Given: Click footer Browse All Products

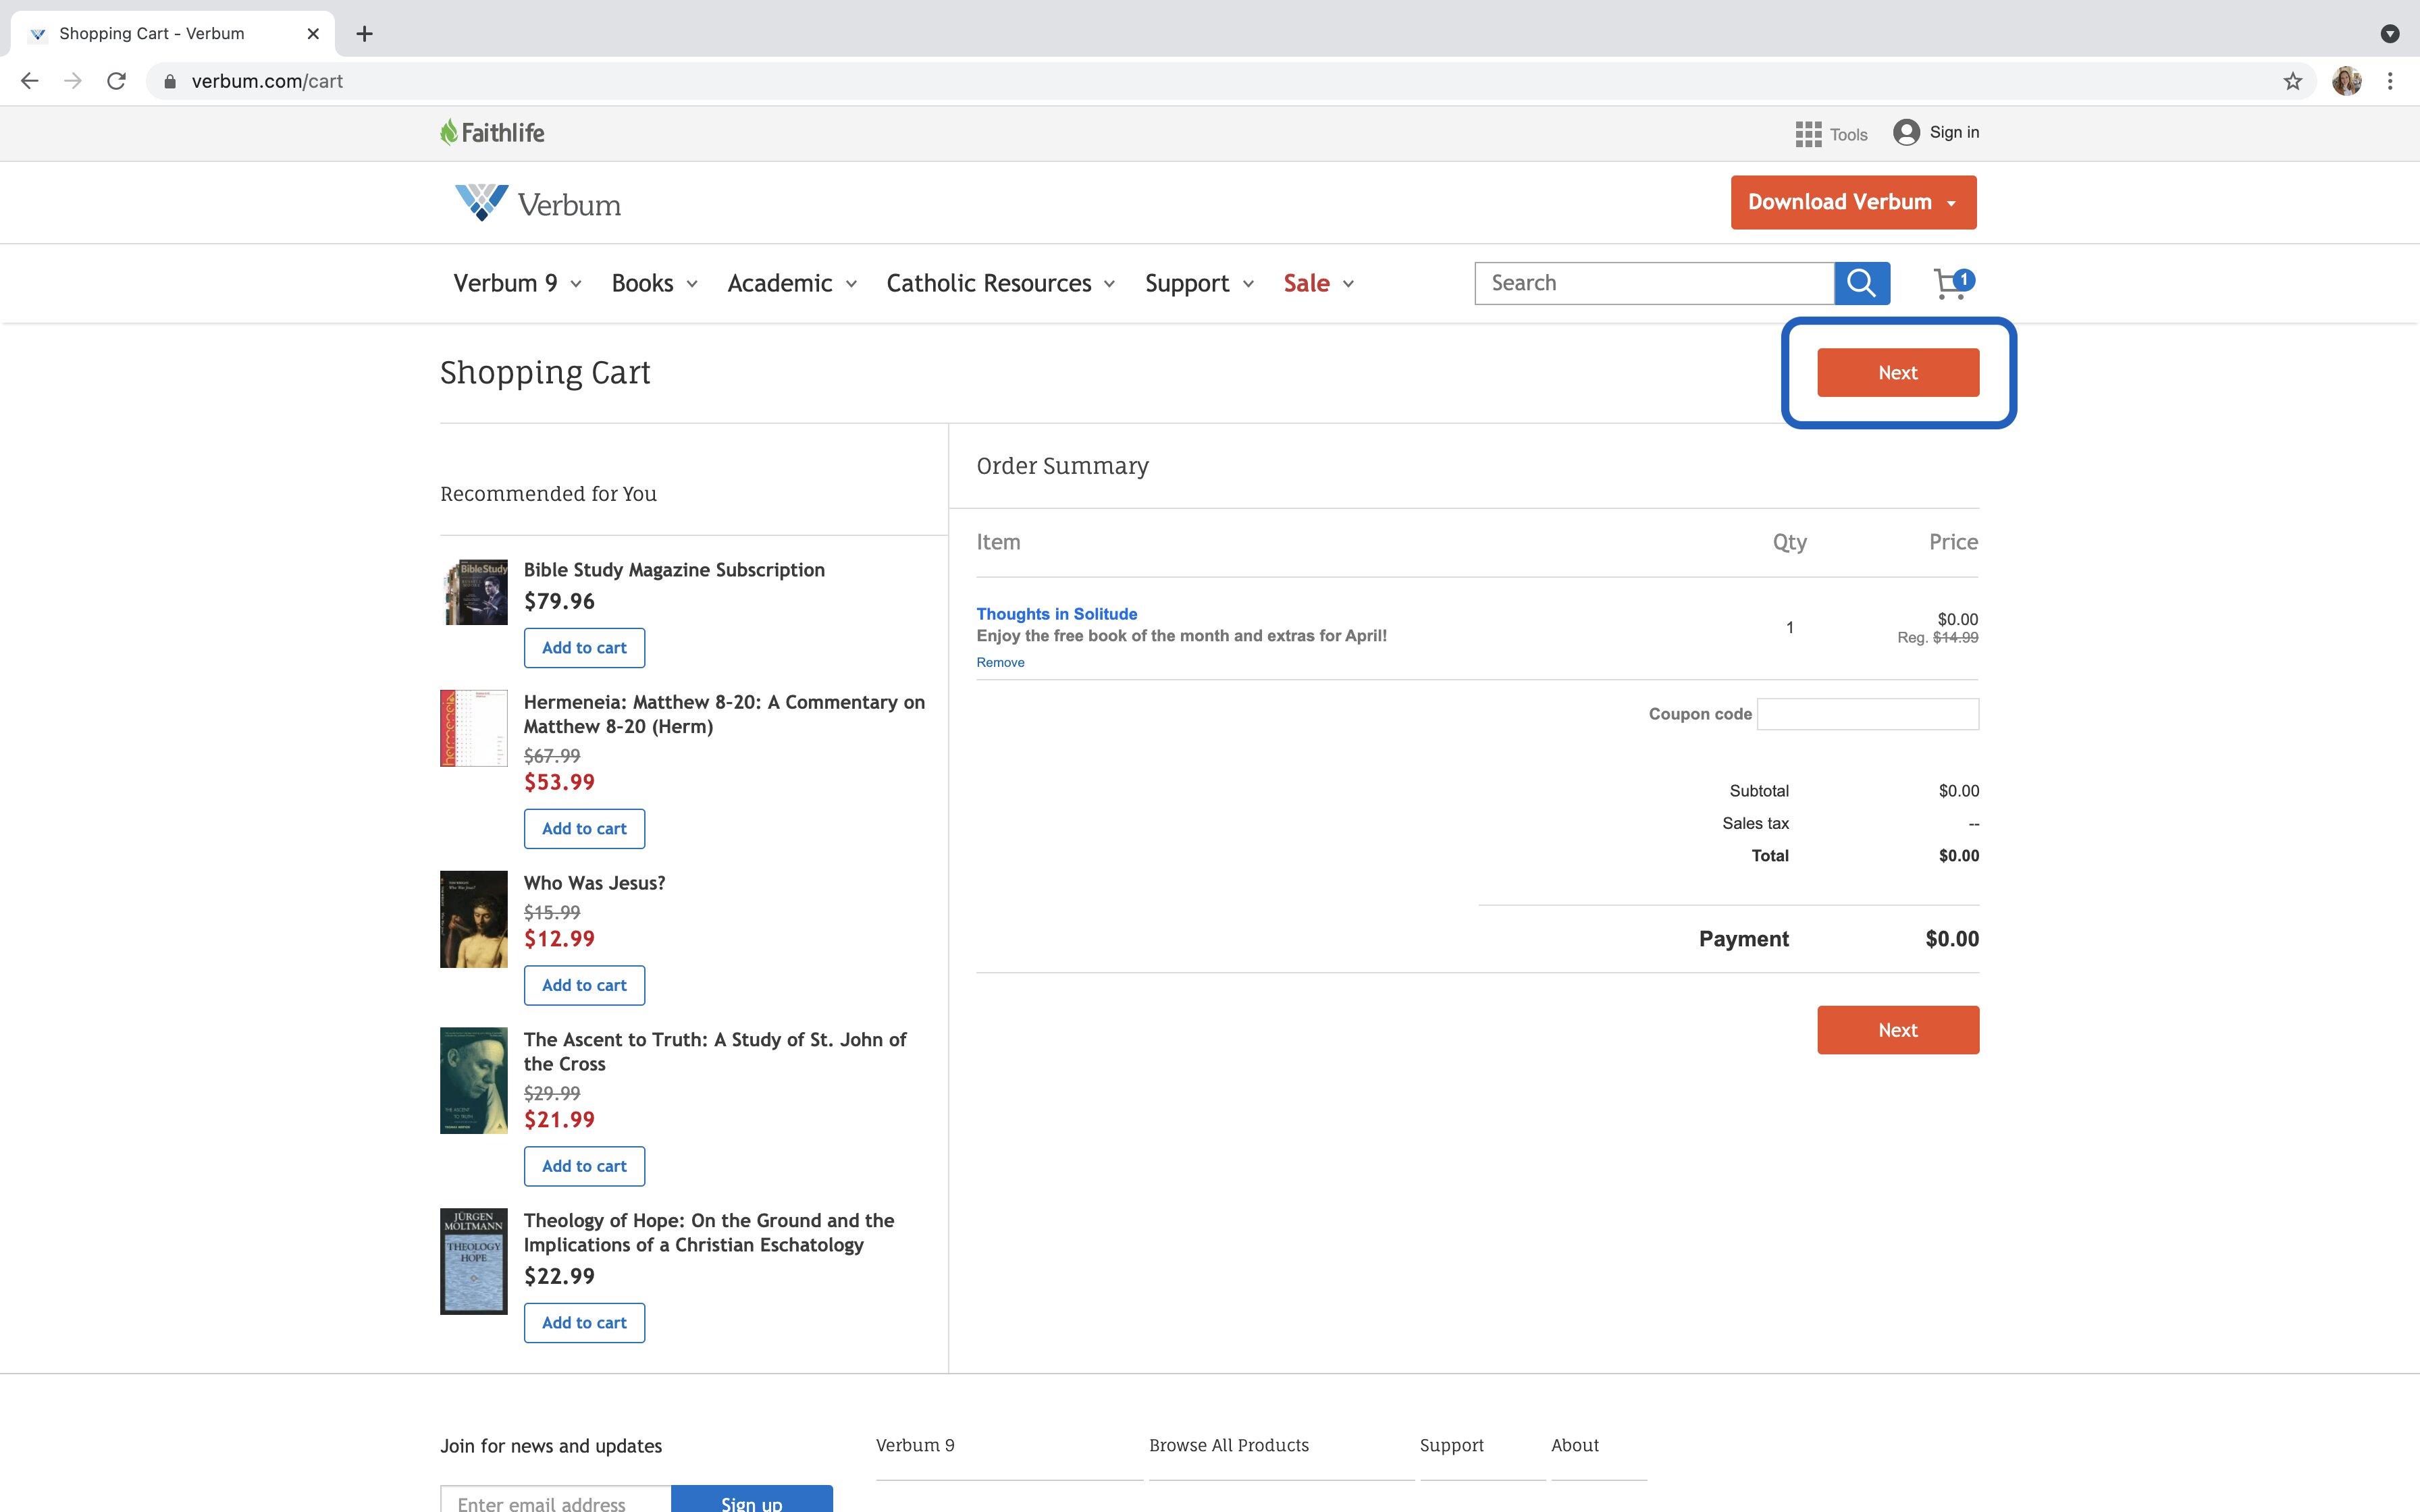Looking at the screenshot, I should pos(1228,1445).
